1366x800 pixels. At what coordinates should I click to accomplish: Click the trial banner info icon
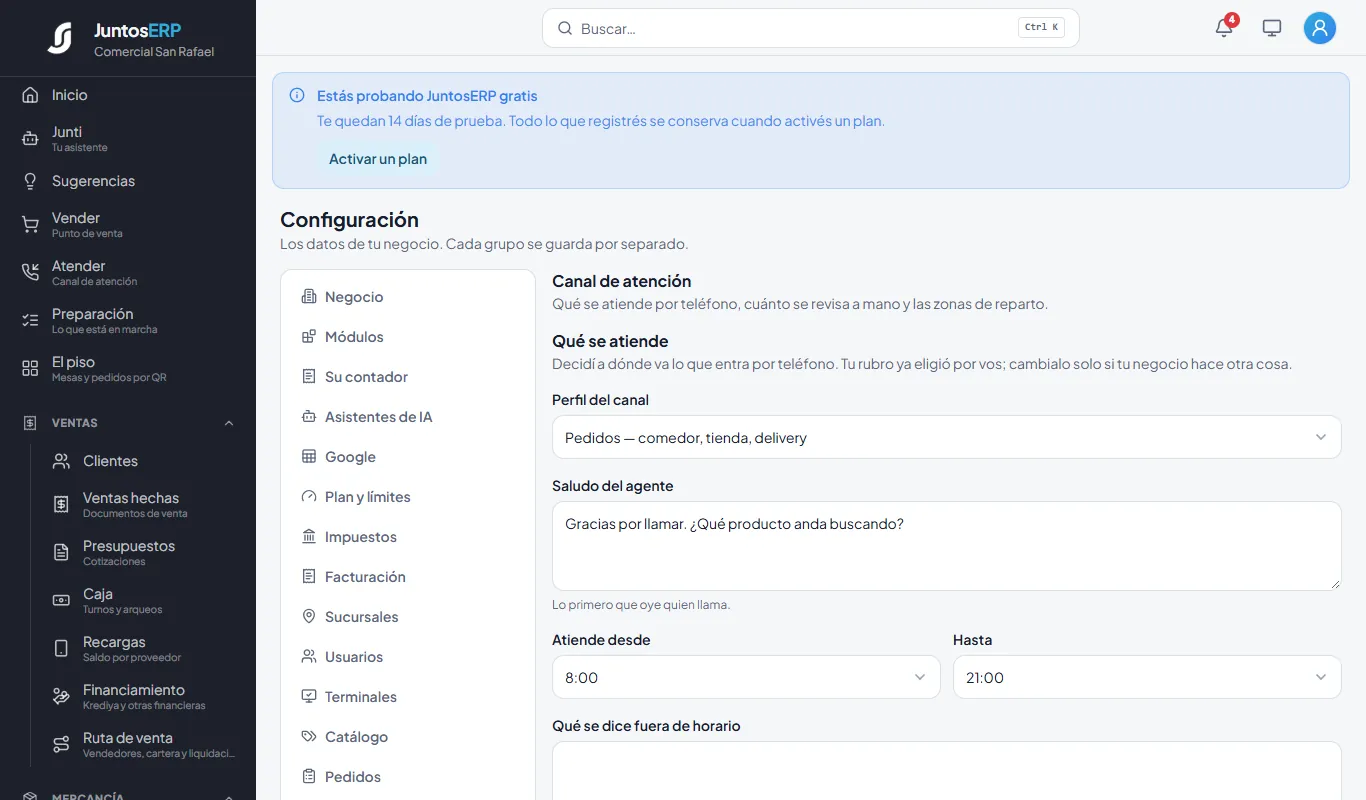(x=297, y=96)
